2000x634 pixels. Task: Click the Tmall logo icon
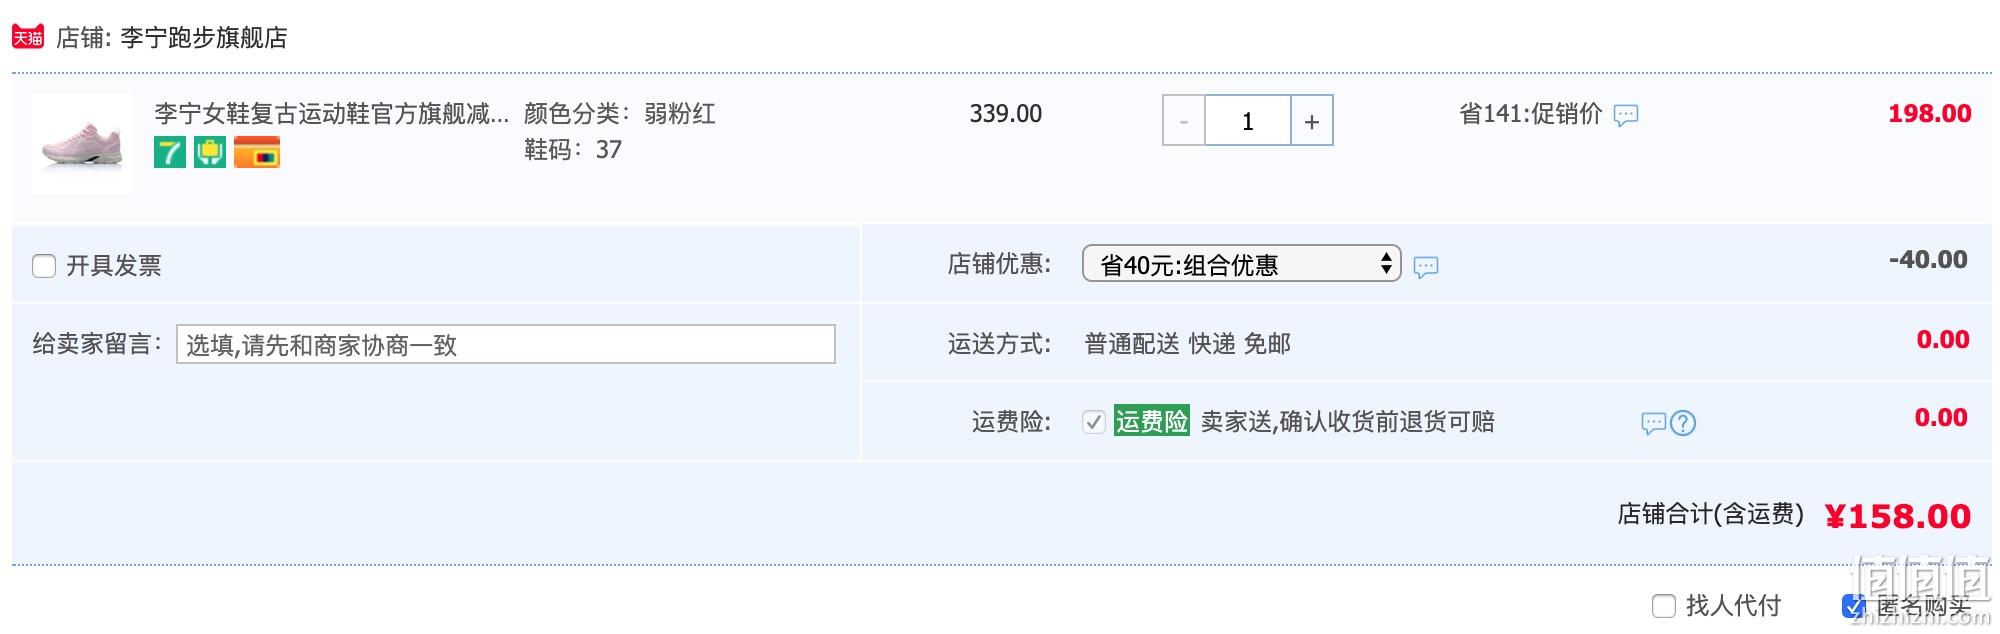[x=27, y=37]
